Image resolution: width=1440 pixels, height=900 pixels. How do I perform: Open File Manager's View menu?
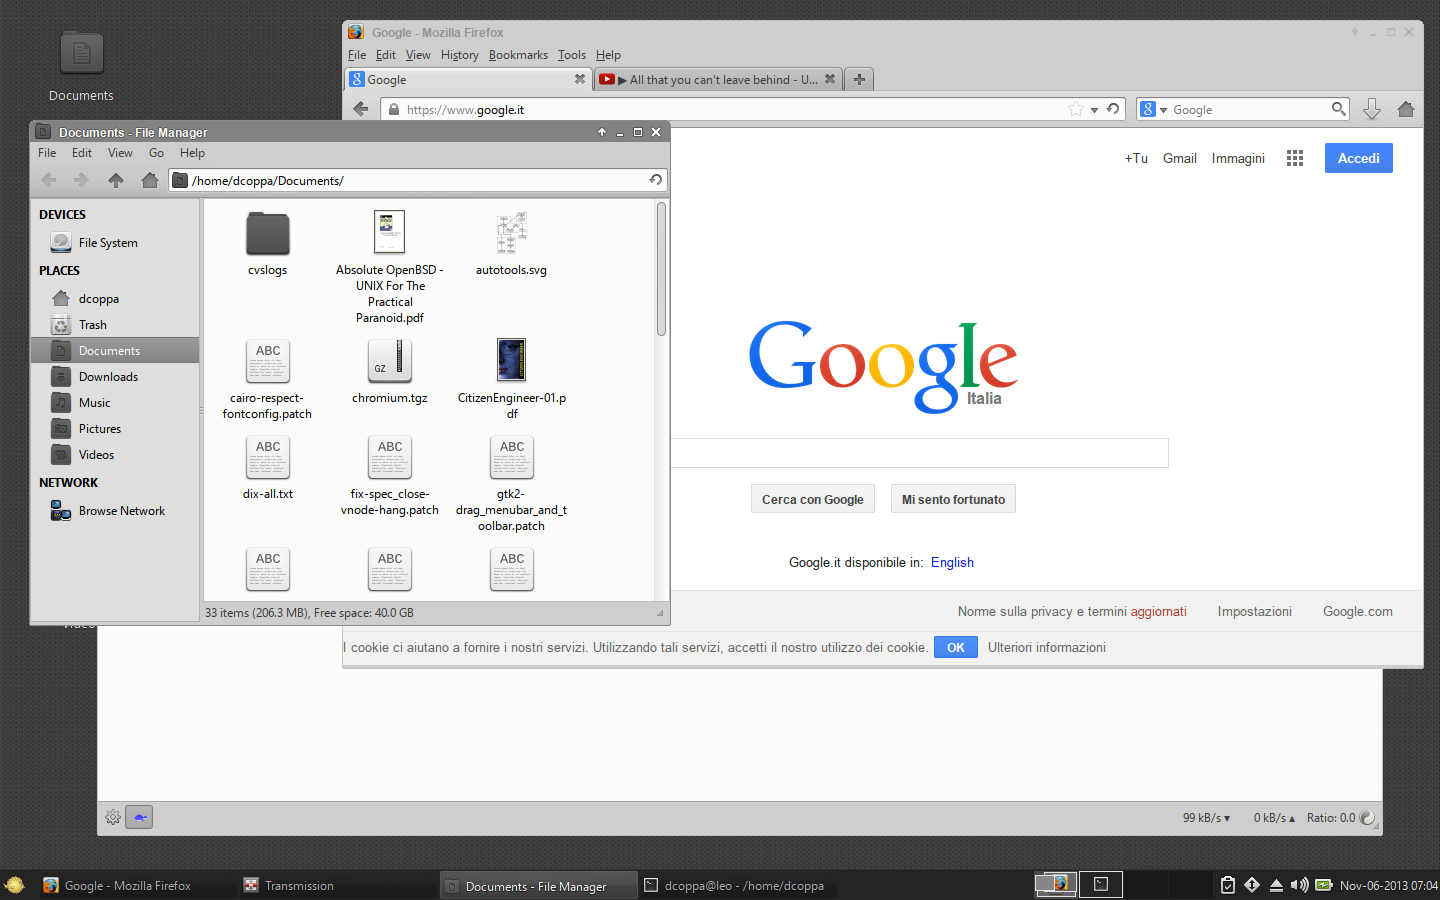[120, 153]
